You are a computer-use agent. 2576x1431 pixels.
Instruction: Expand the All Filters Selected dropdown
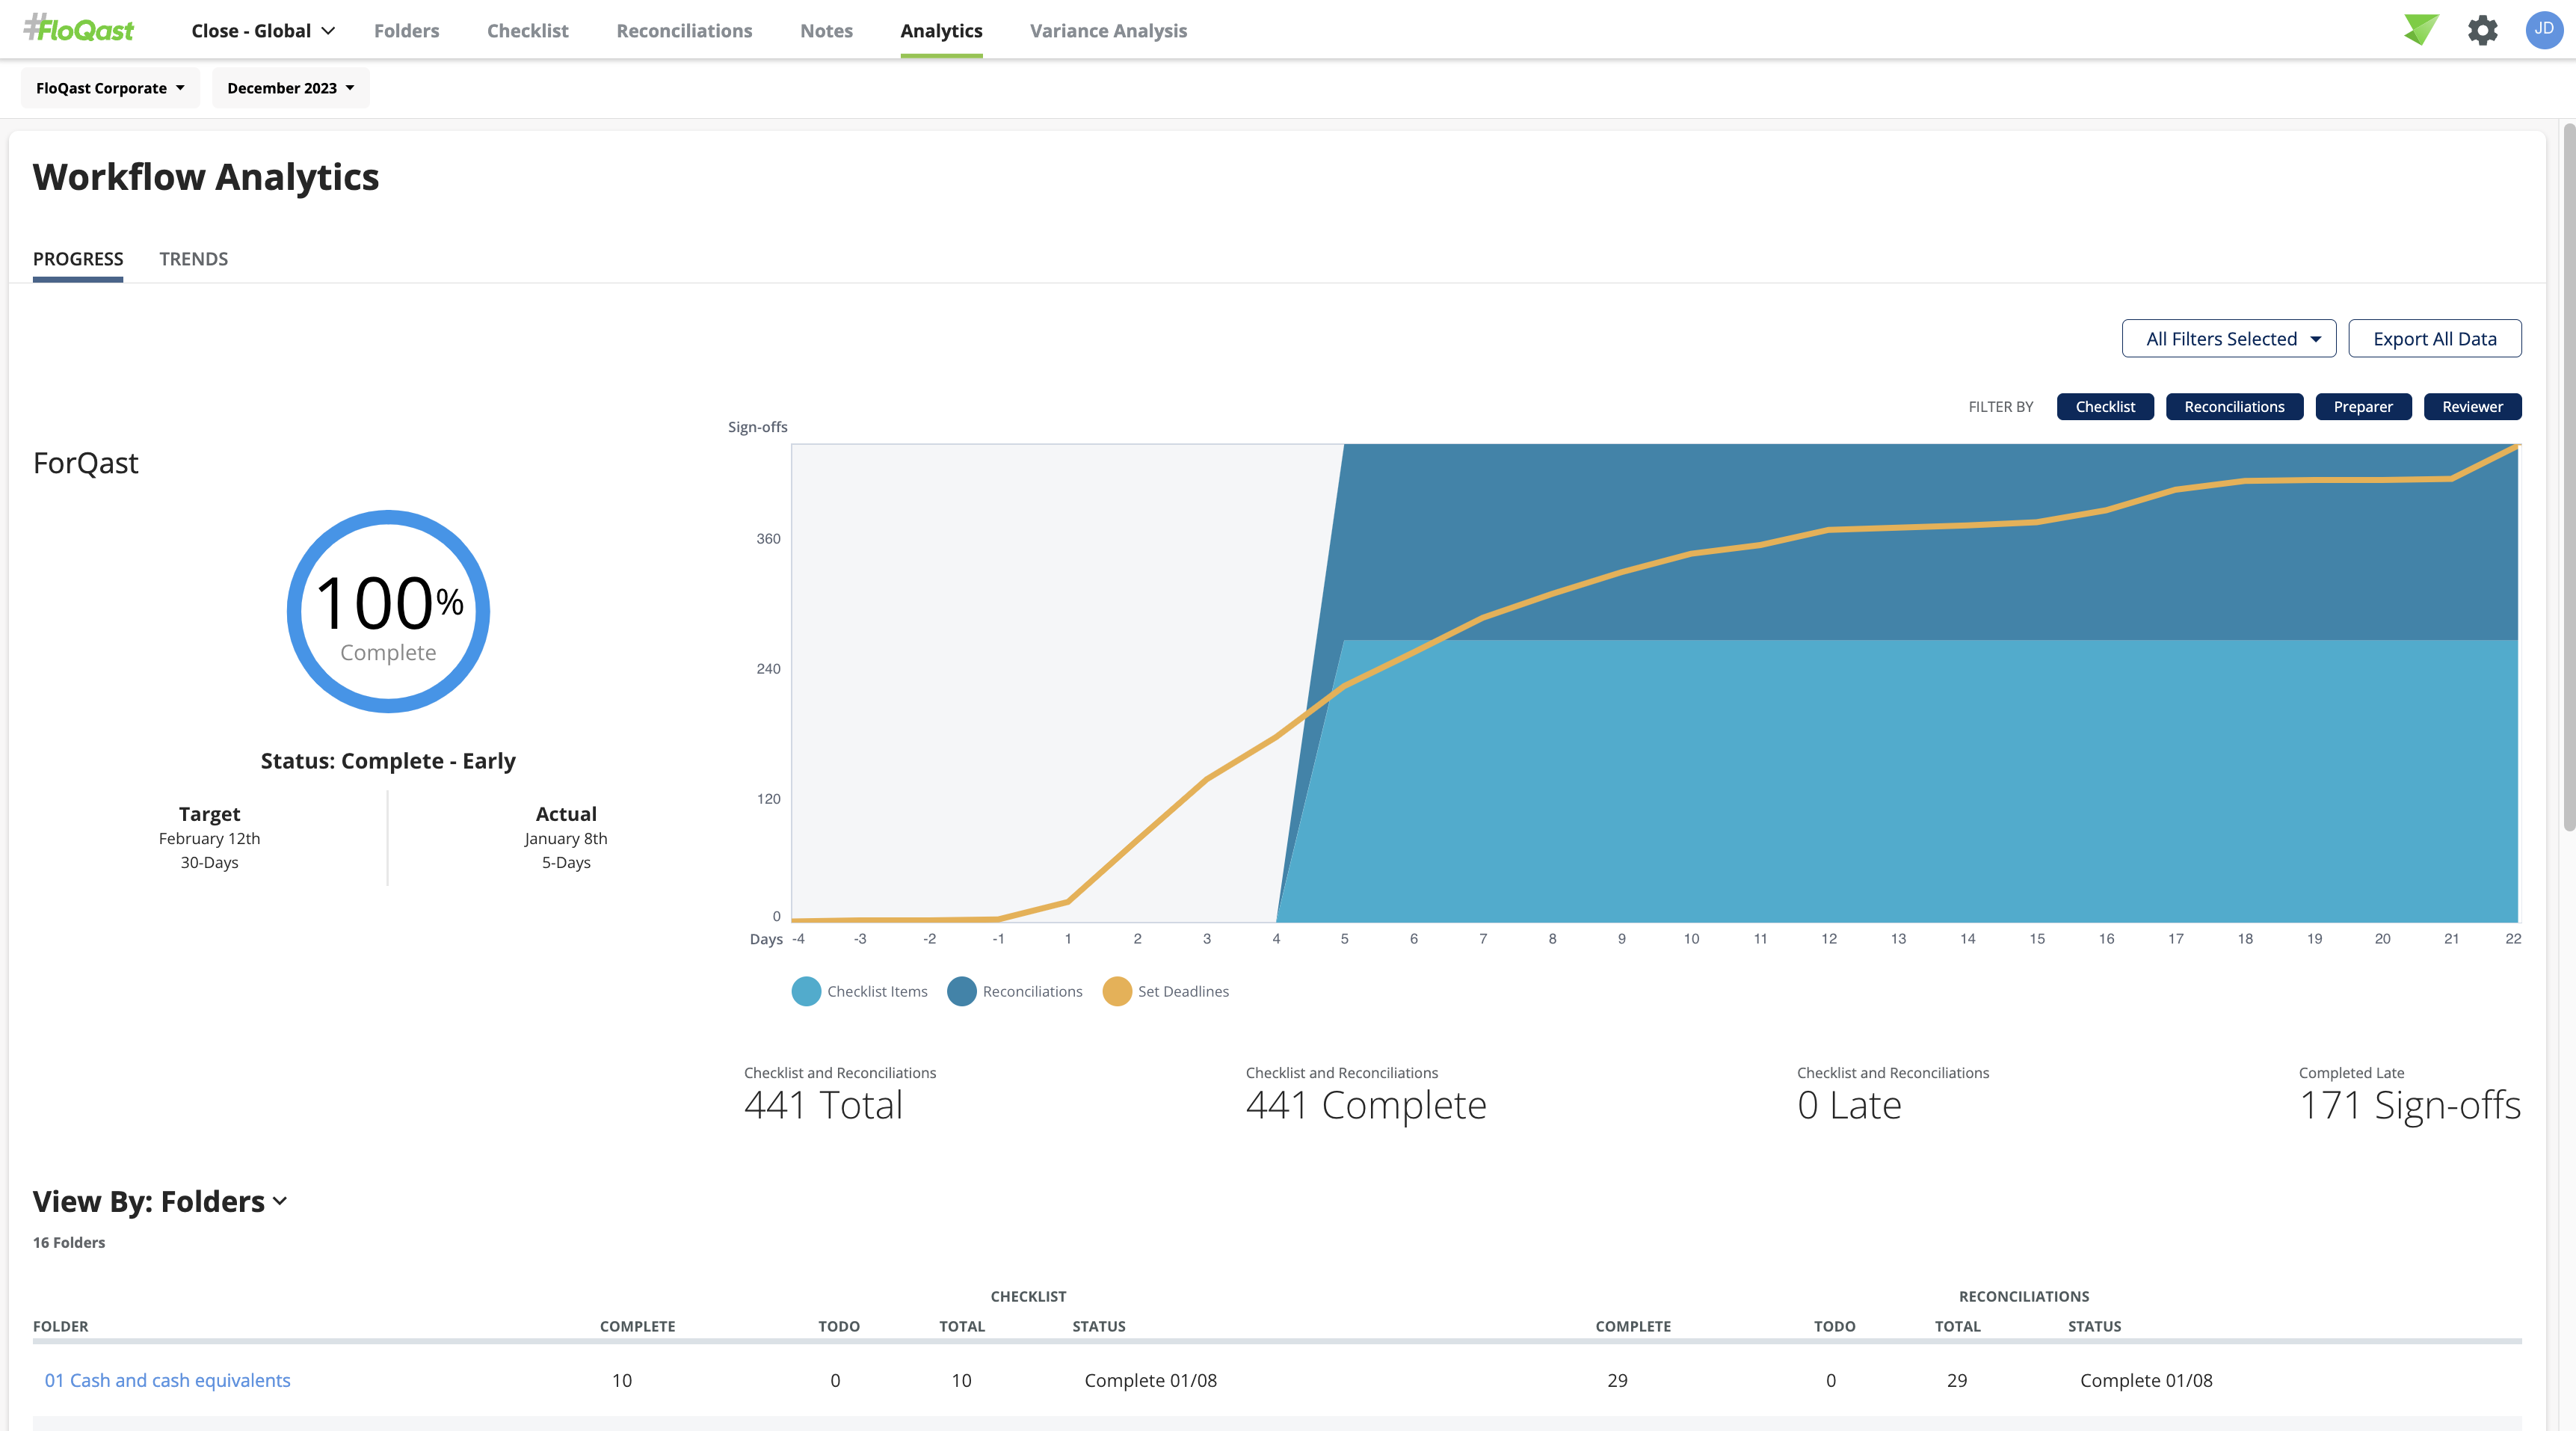(x=2228, y=339)
